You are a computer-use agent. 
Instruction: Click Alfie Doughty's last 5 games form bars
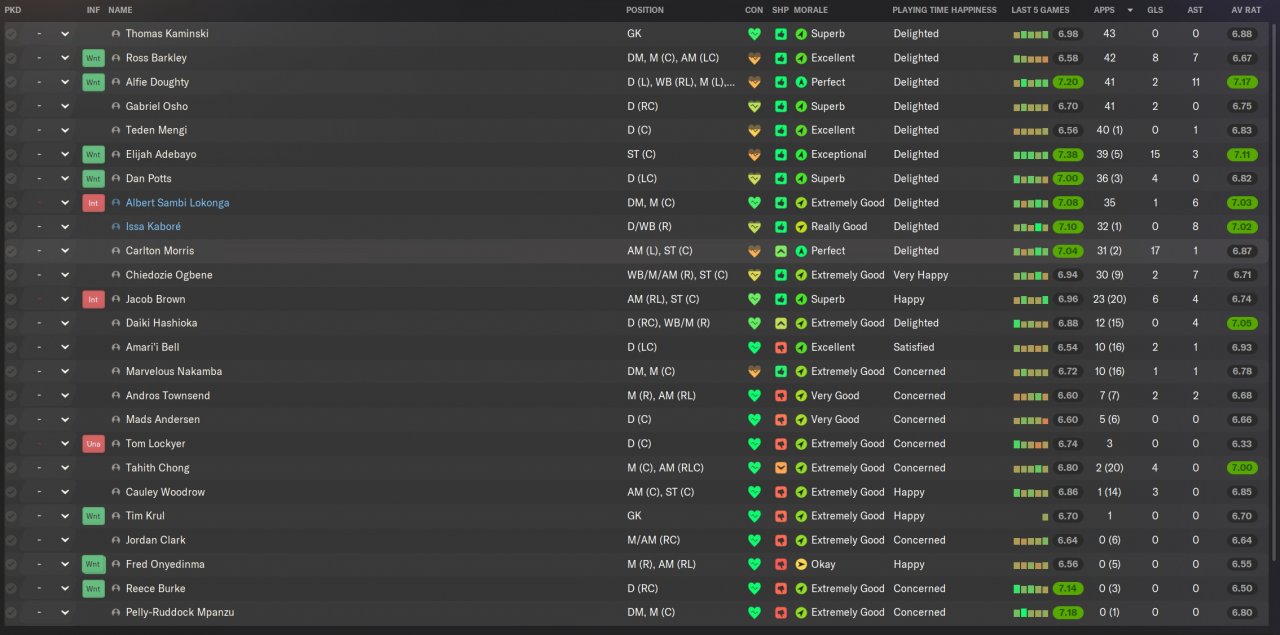[x=1031, y=82]
